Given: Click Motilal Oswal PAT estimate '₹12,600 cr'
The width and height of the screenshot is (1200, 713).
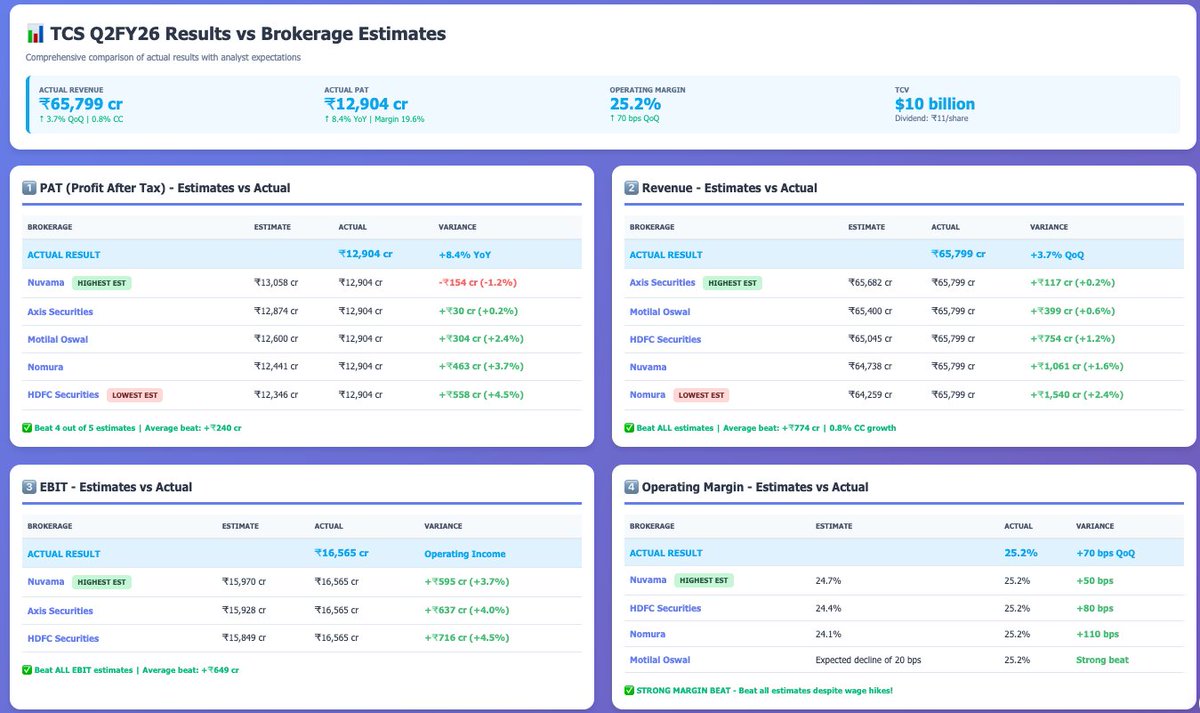Looking at the screenshot, I should coord(276,339).
